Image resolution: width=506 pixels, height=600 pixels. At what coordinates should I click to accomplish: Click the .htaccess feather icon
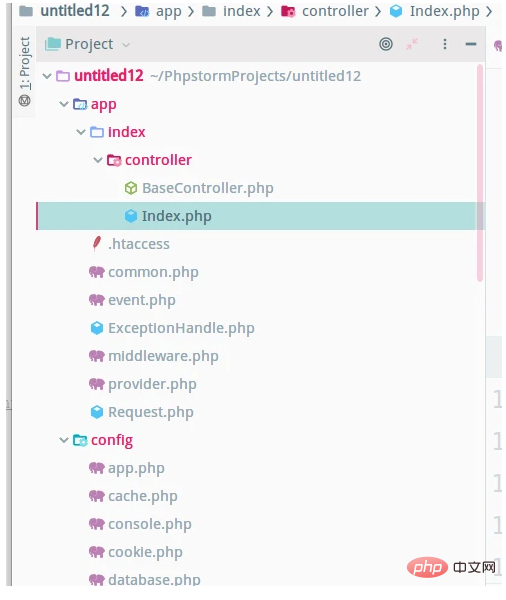click(97, 244)
